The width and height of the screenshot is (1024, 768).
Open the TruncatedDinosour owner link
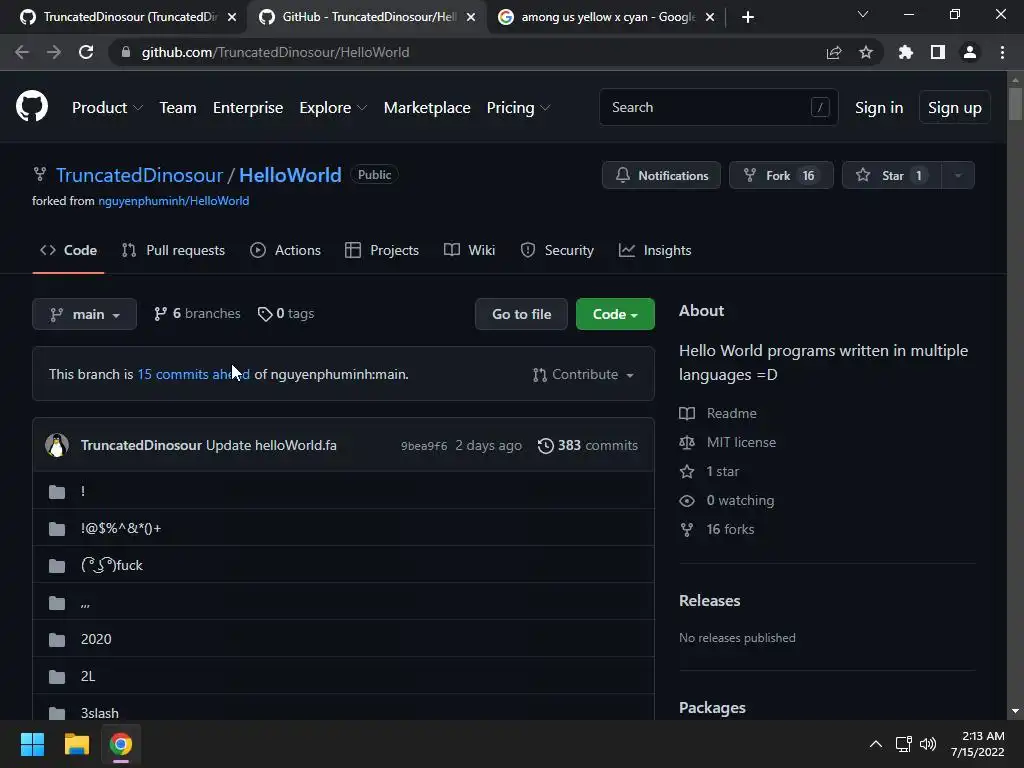[x=139, y=175]
